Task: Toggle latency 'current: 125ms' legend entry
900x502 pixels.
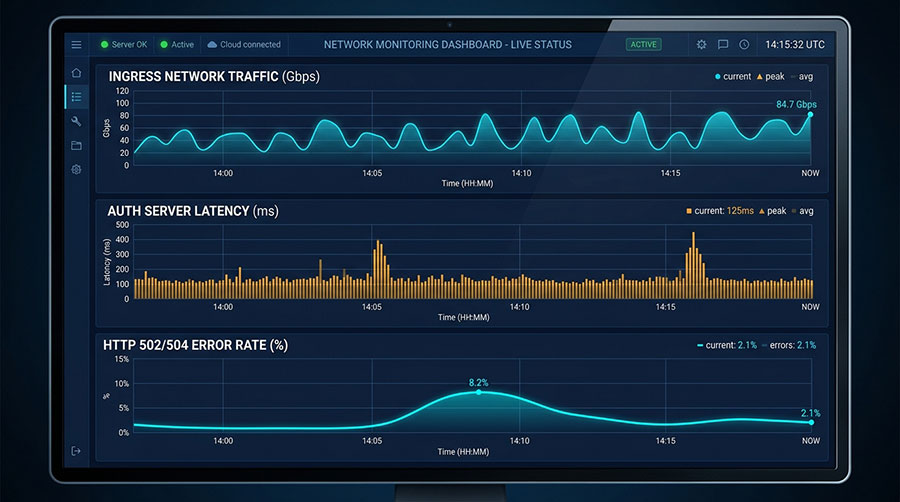Action: pyautogui.click(x=720, y=211)
